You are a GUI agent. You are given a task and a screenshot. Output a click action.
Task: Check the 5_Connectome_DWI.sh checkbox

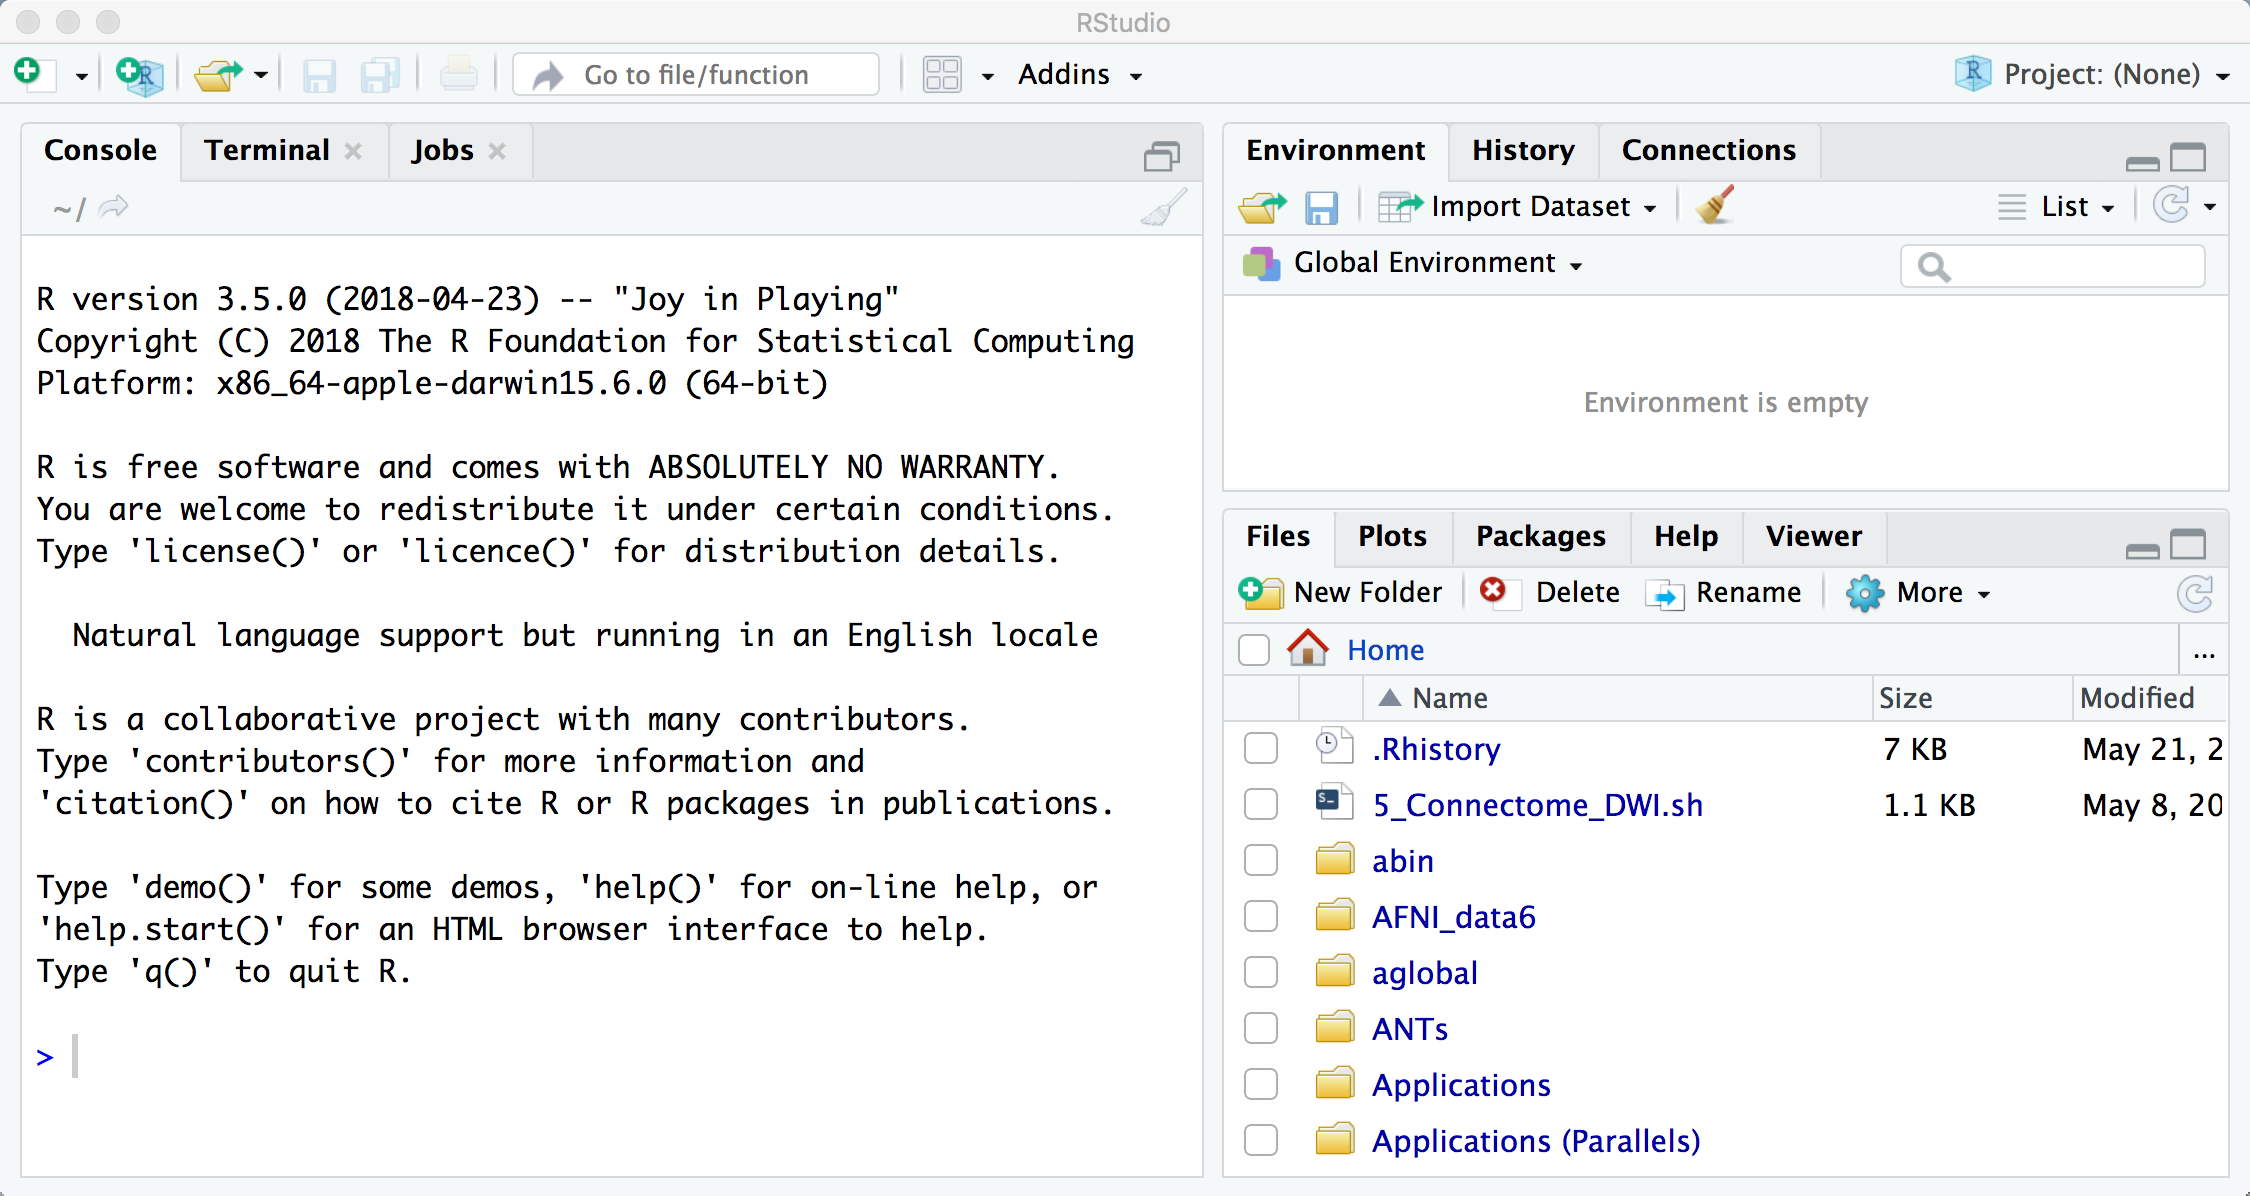click(x=1261, y=804)
